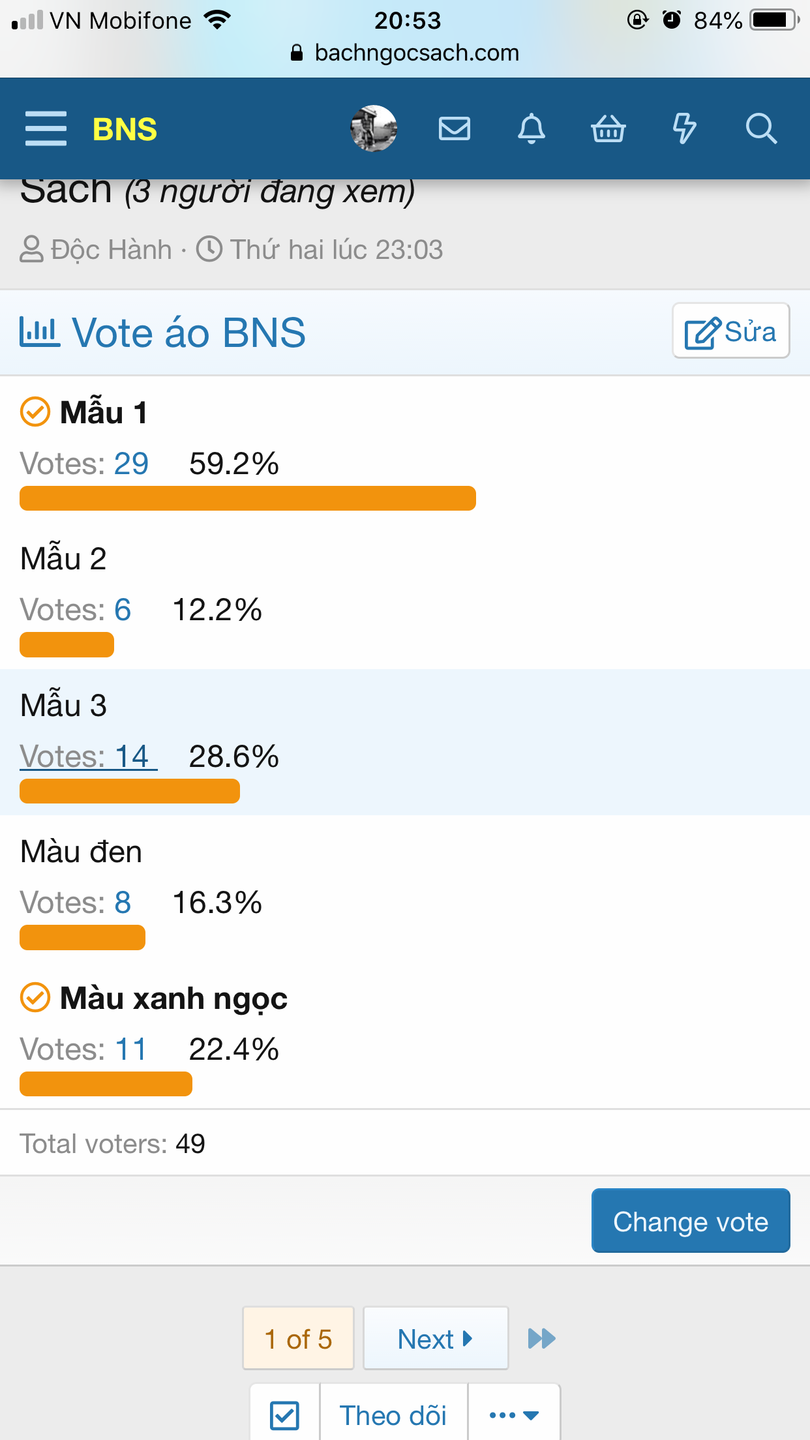
Task: Open the user avatar profile menu
Action: pos(374,129)
